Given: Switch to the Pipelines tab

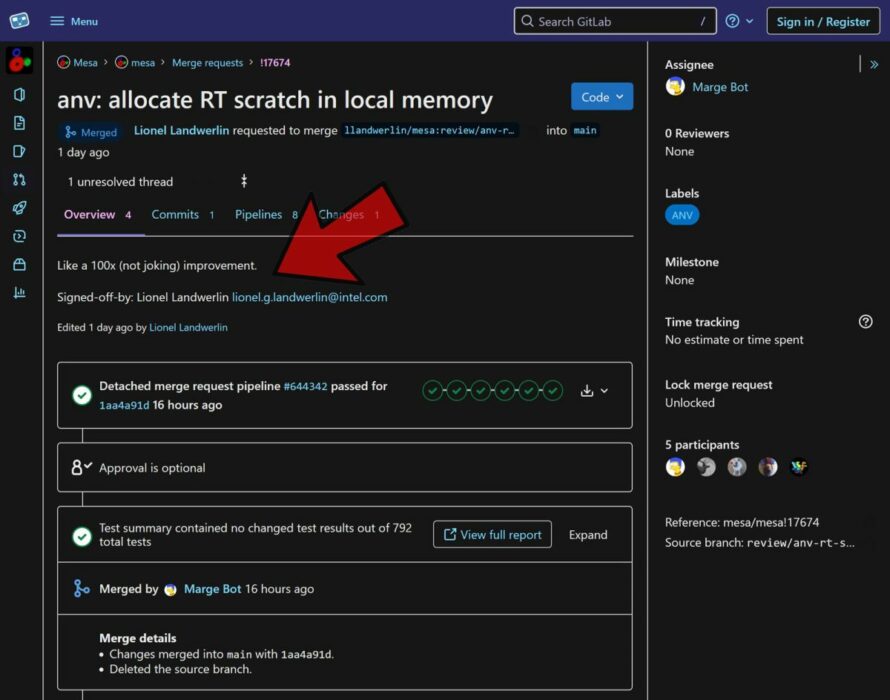Looking at the screenshot, I should coord(259,214).
